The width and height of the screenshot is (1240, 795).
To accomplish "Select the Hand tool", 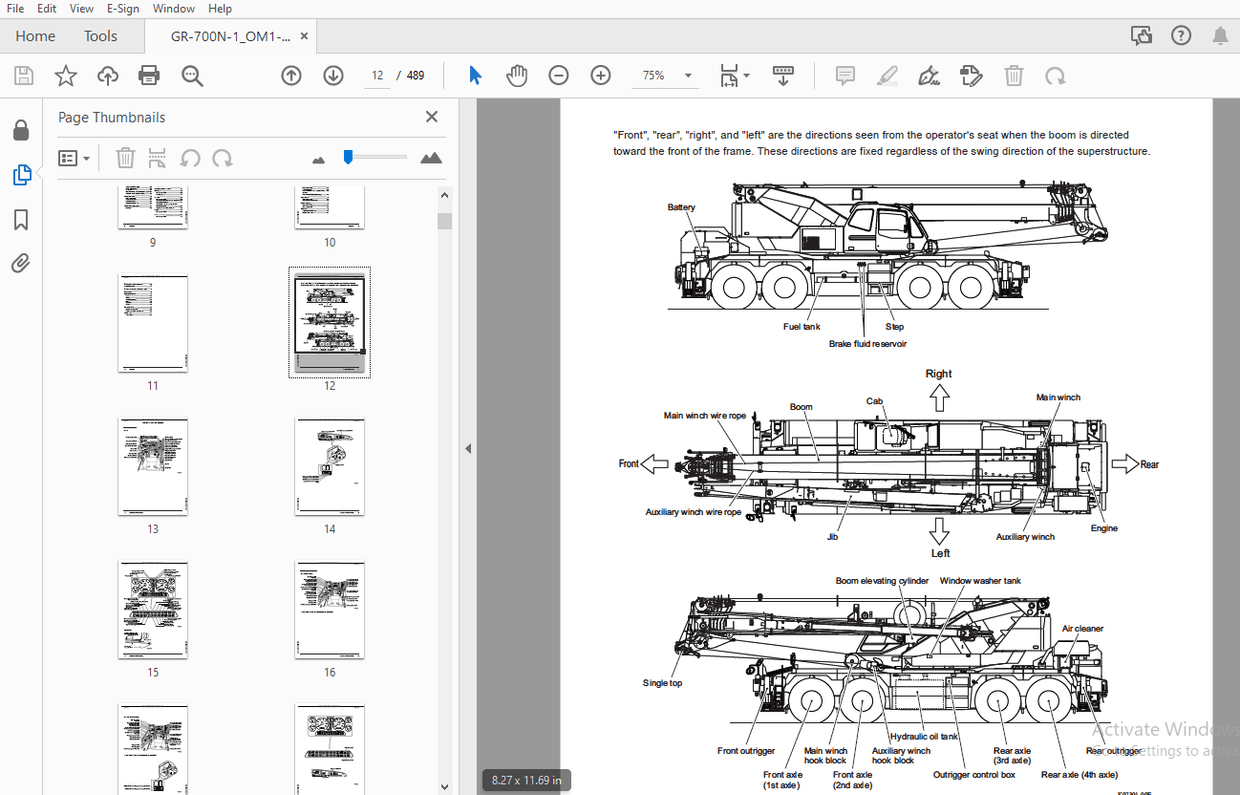I will (x=516, y=75).
